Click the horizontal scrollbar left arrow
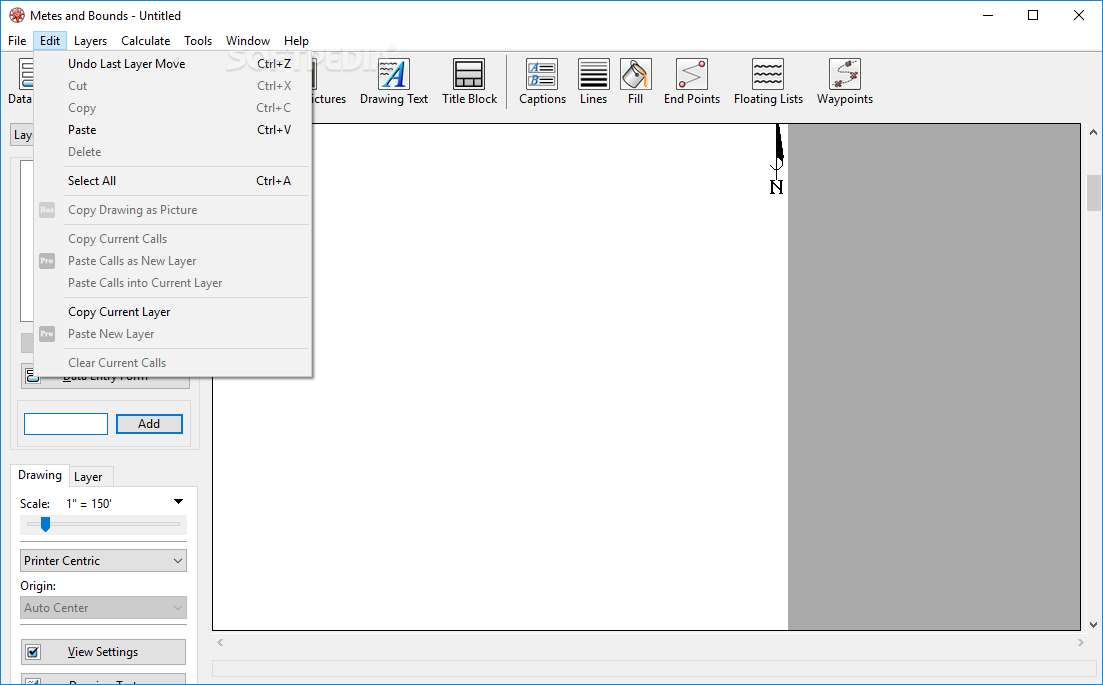Image resolution: width=1103 pixels, height=685 pixels. 220,642
